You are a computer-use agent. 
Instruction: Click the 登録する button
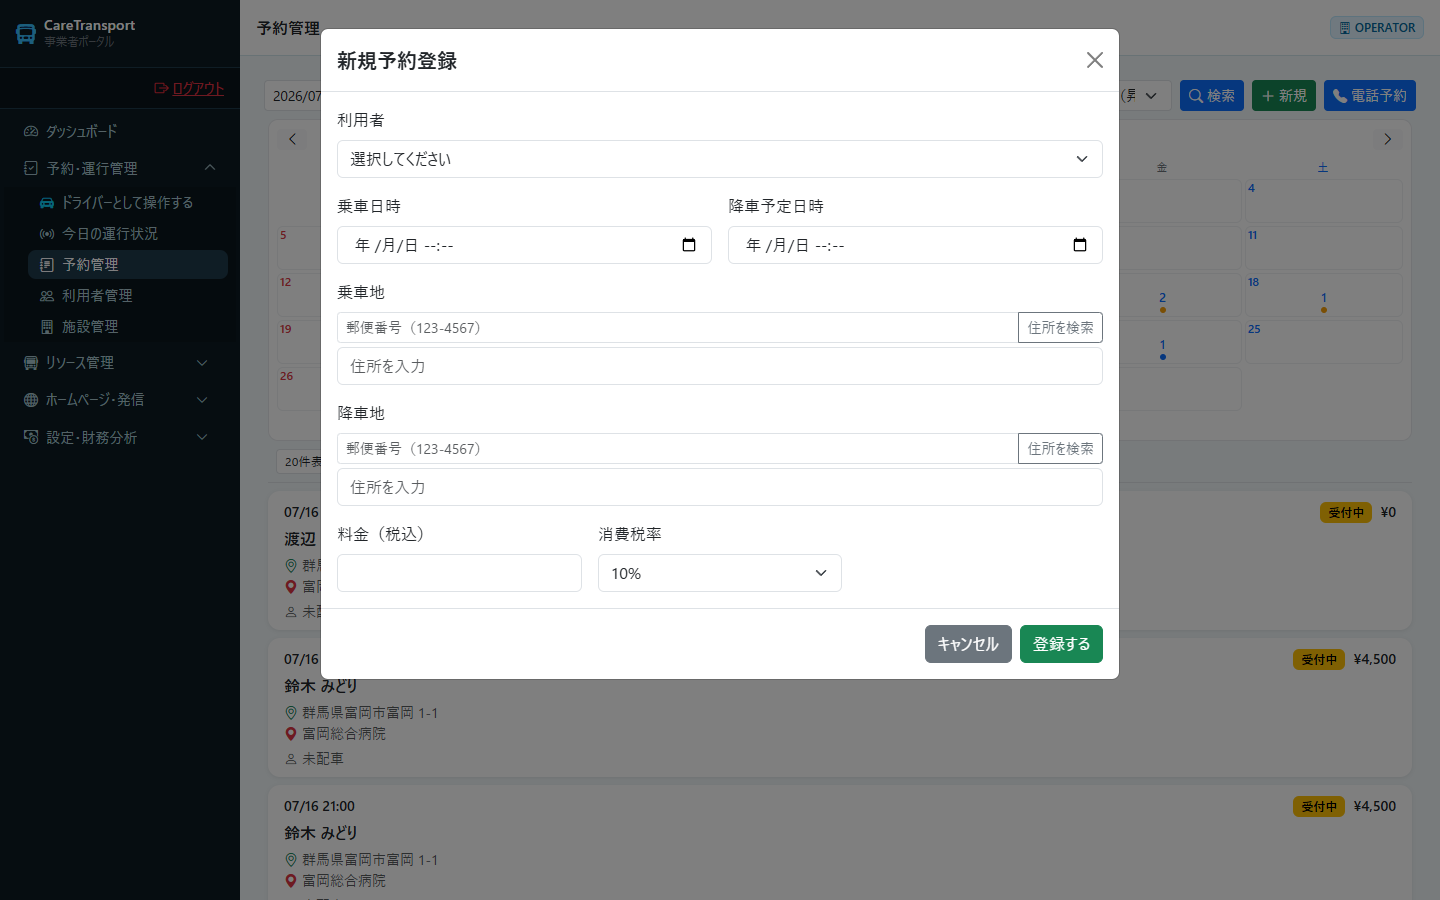pyautogui.click(x=1061, y=644)
